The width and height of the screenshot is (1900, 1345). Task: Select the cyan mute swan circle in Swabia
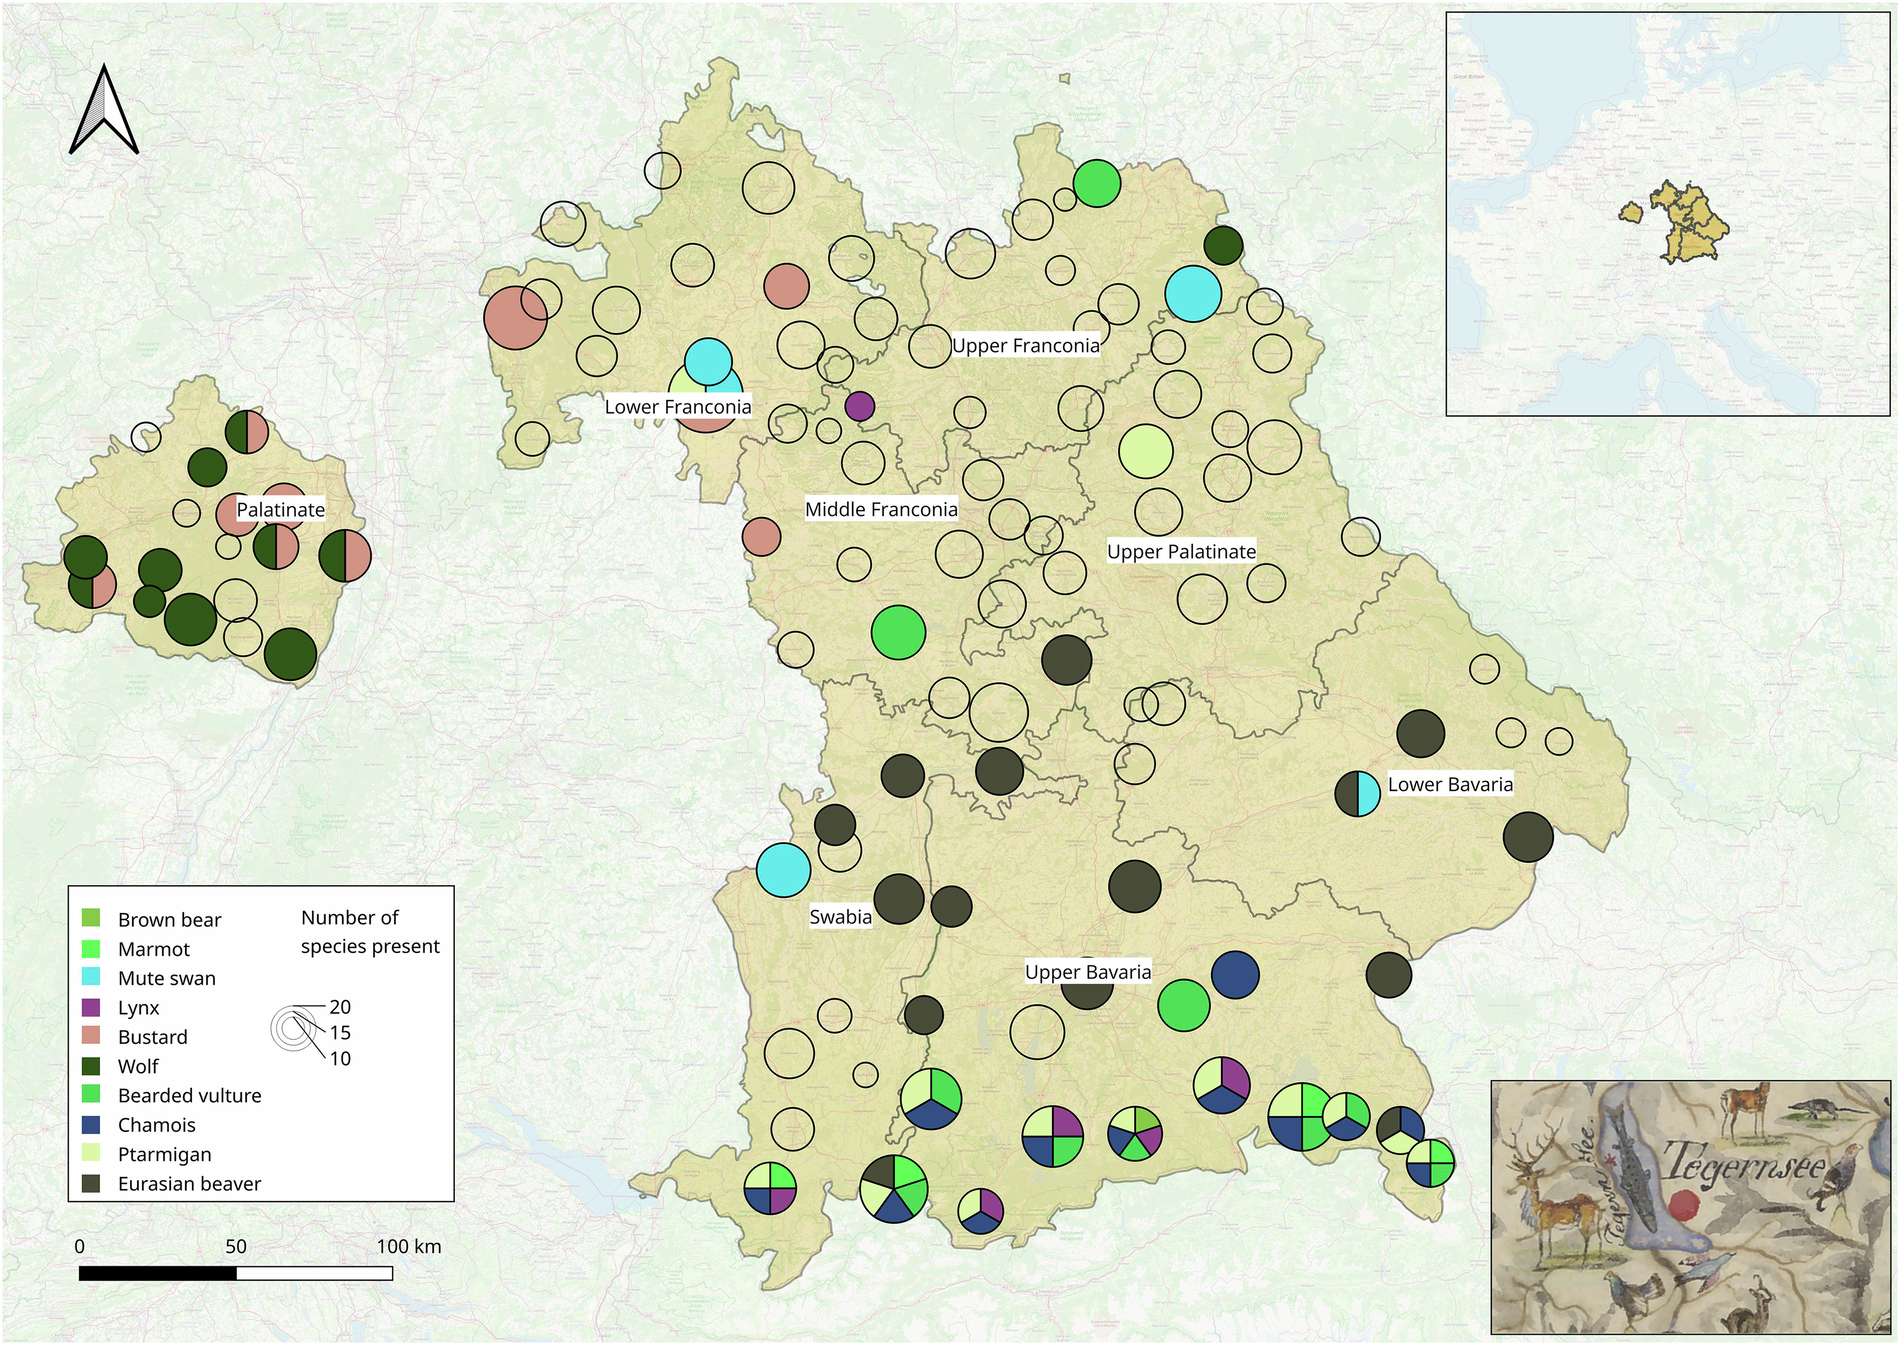coord(783,870)
